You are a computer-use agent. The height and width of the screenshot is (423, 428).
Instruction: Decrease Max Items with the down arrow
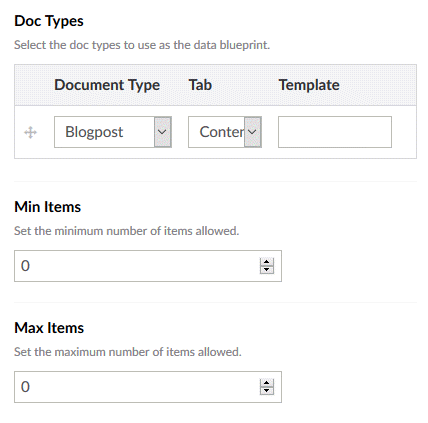(x=266, y=391)
